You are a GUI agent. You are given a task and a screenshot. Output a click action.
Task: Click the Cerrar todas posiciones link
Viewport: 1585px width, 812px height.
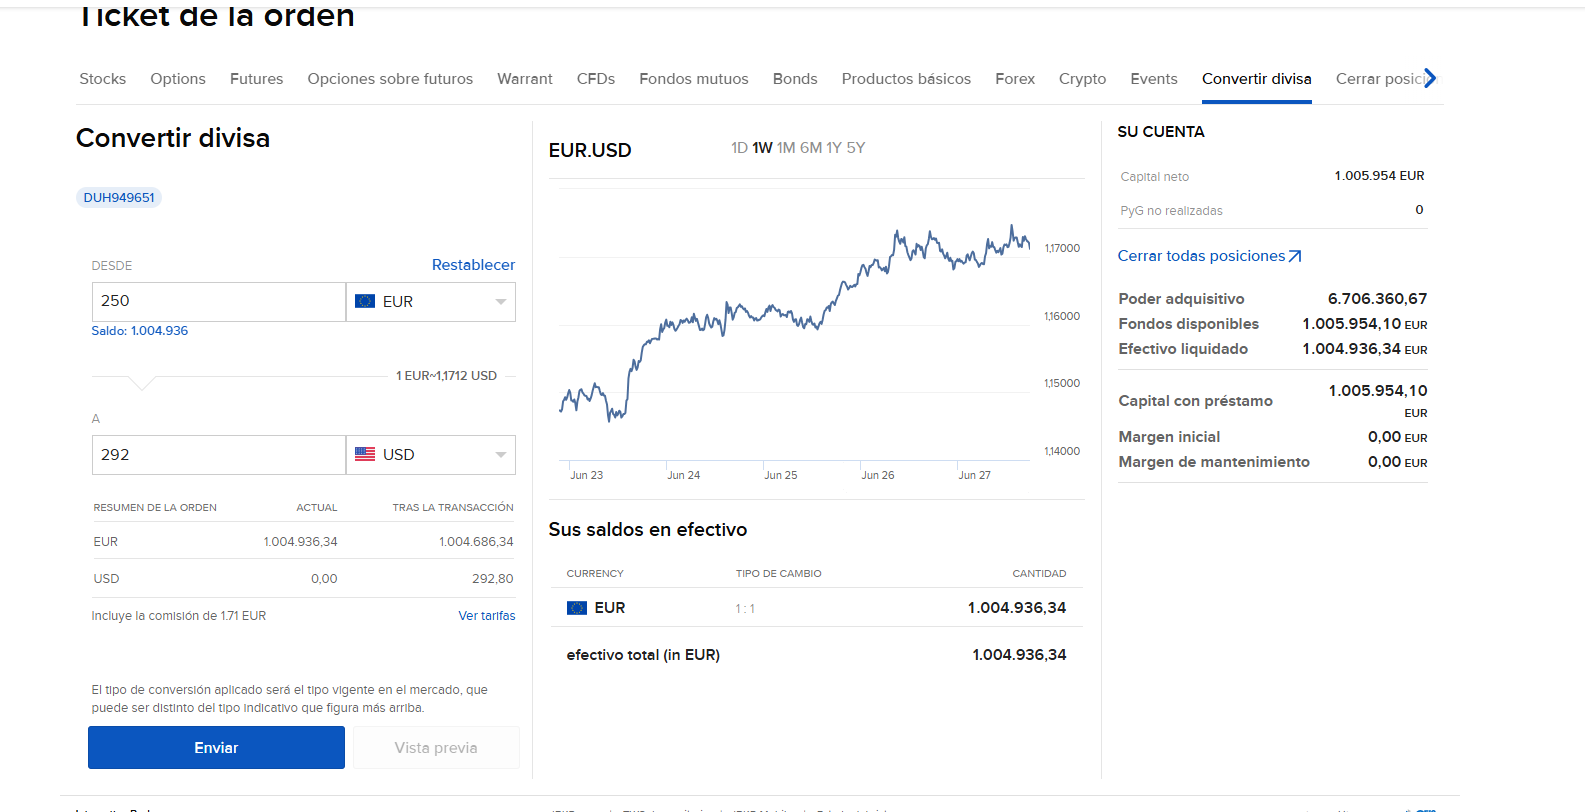pos(1201,256)
